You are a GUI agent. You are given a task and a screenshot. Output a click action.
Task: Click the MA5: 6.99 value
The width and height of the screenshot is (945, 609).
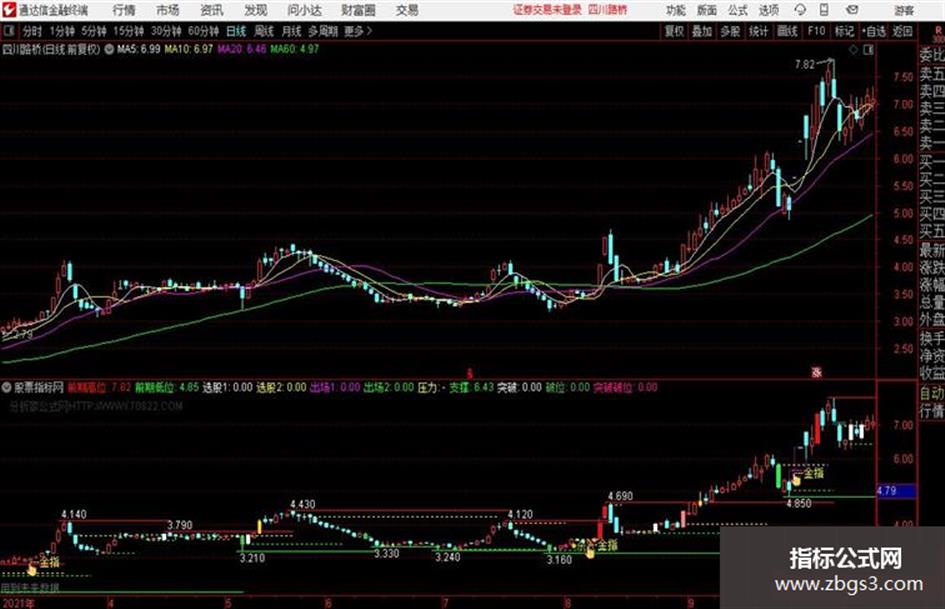click(x=139, y=49)
